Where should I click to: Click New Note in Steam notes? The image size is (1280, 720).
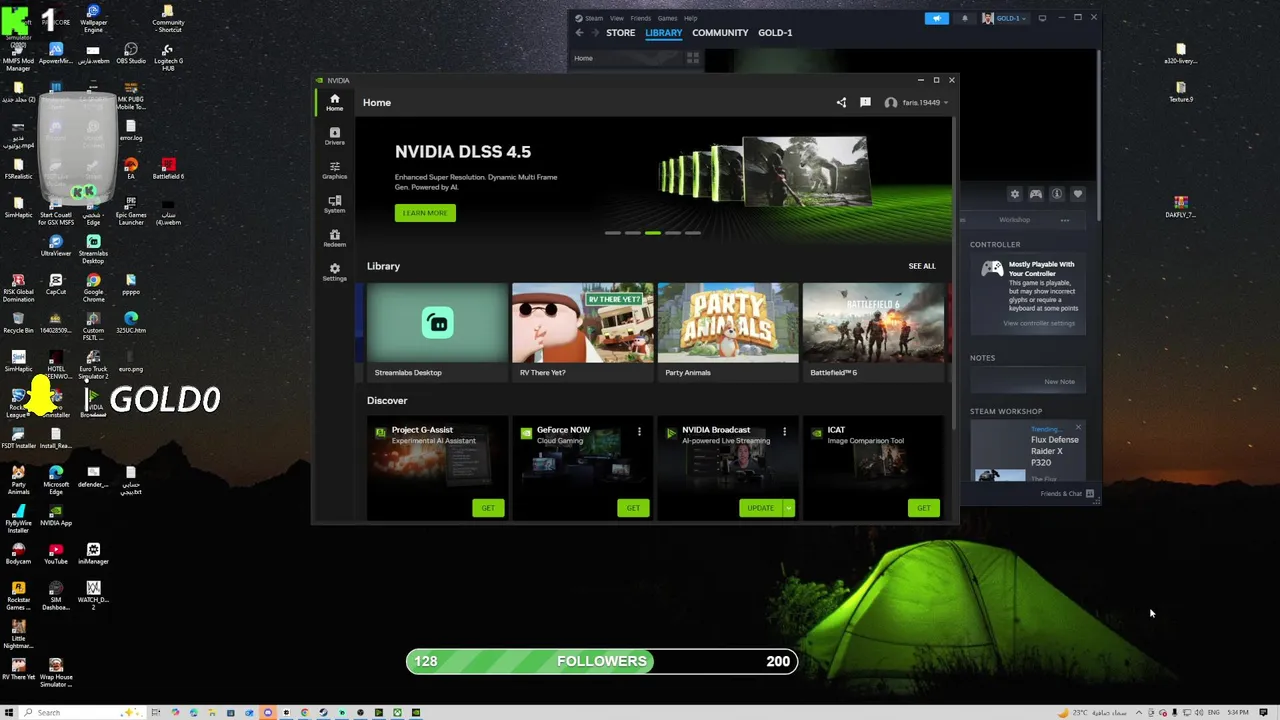click(1059, 381)
